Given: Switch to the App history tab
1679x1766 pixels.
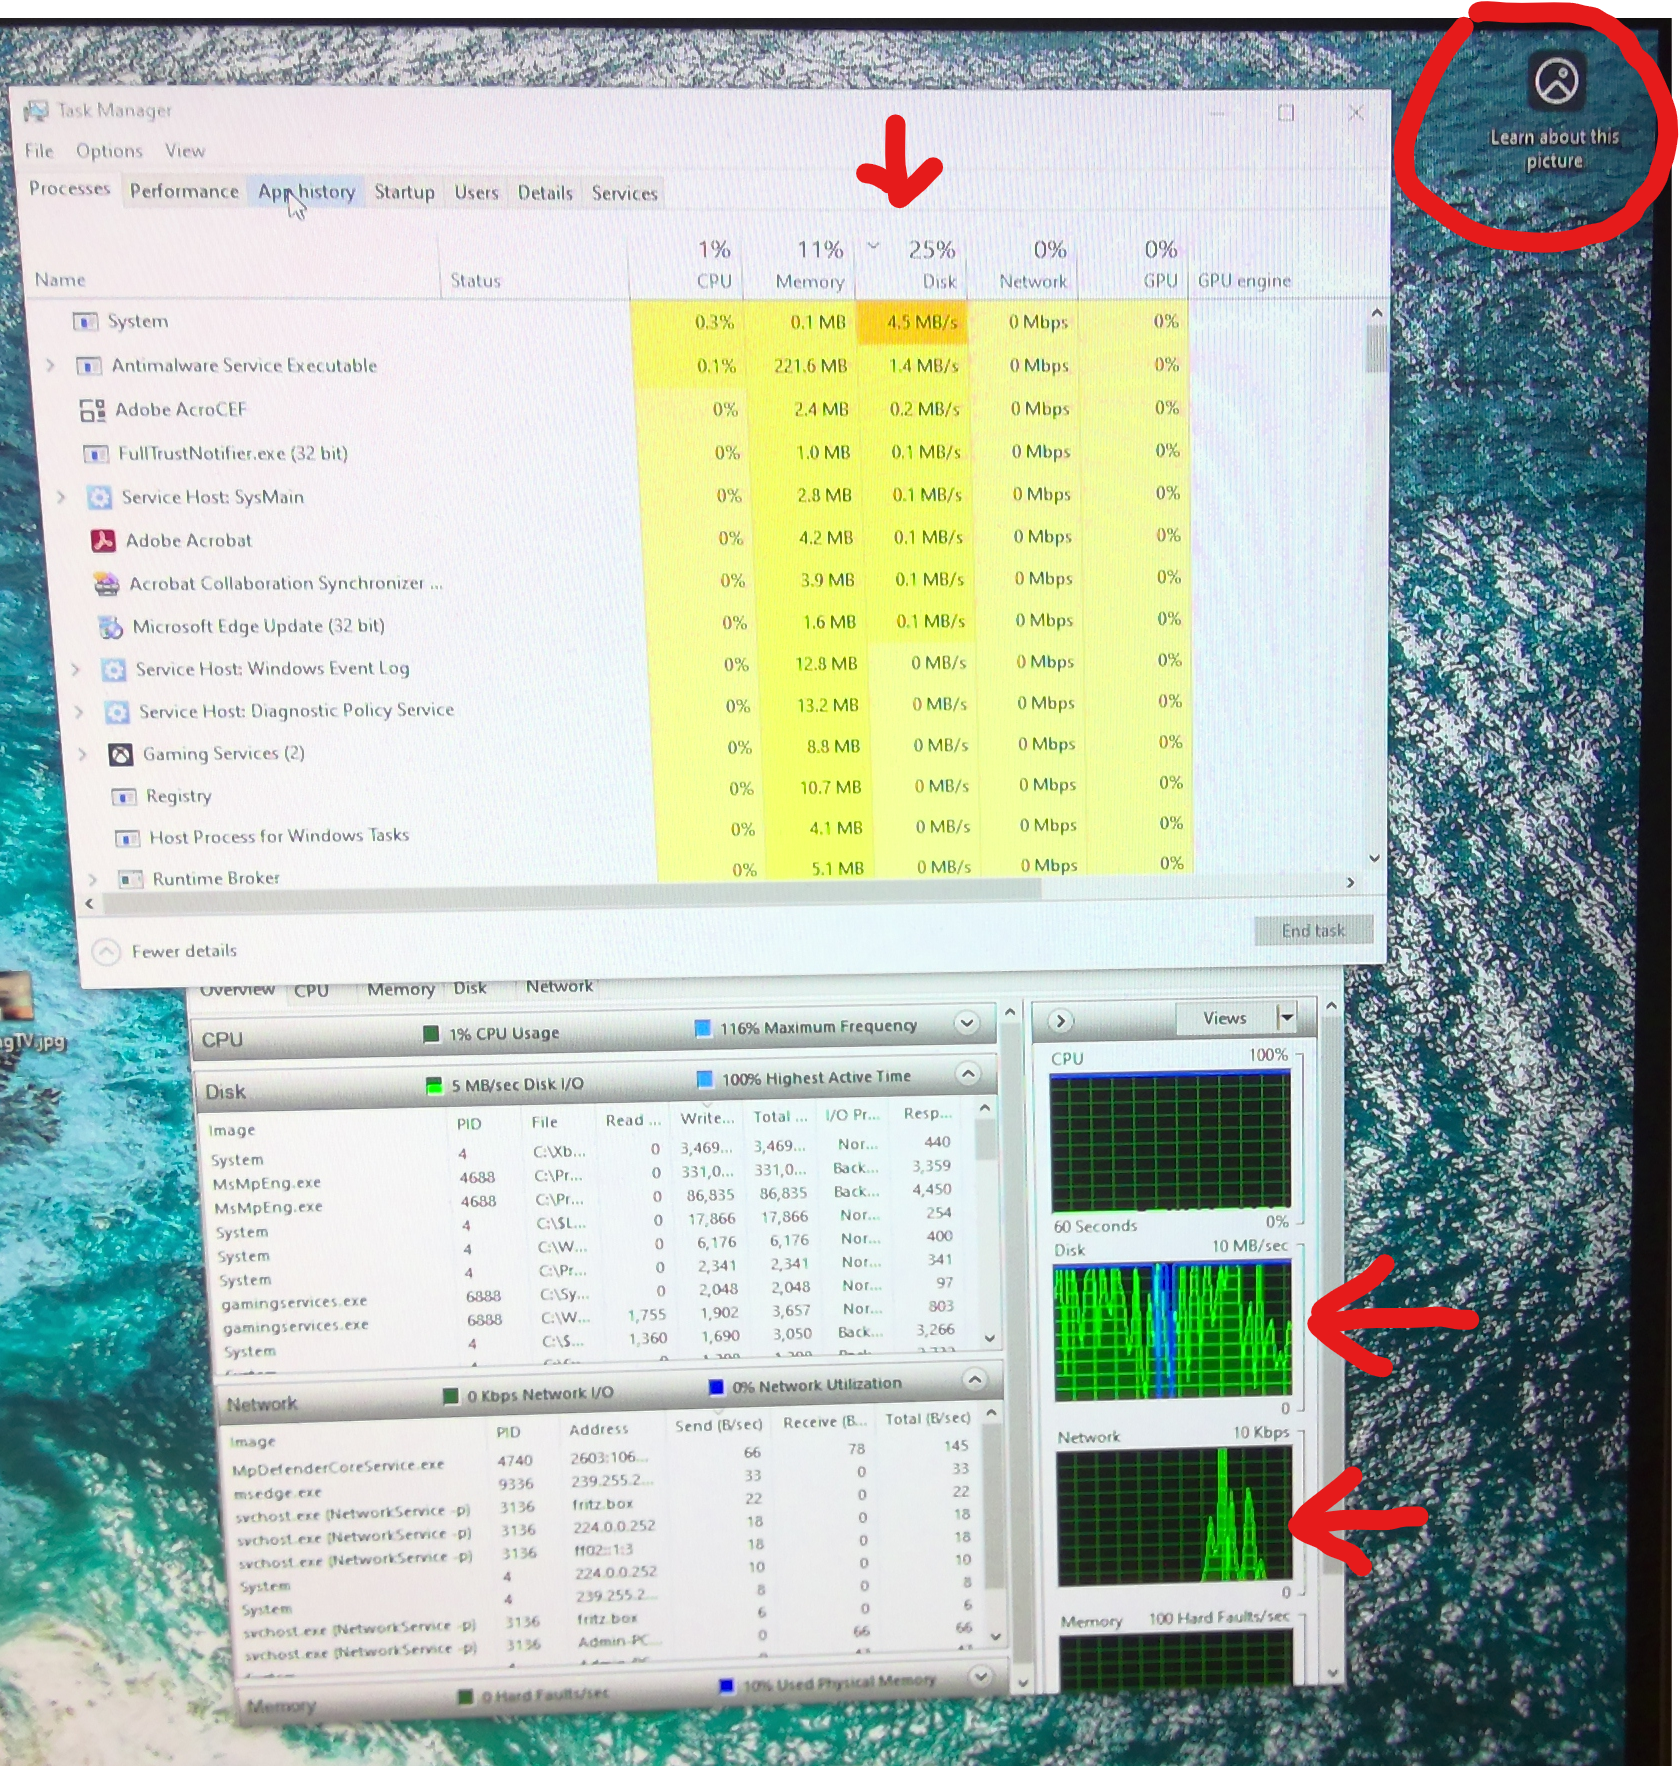Looking at the screenshot, I should point(306,192).
